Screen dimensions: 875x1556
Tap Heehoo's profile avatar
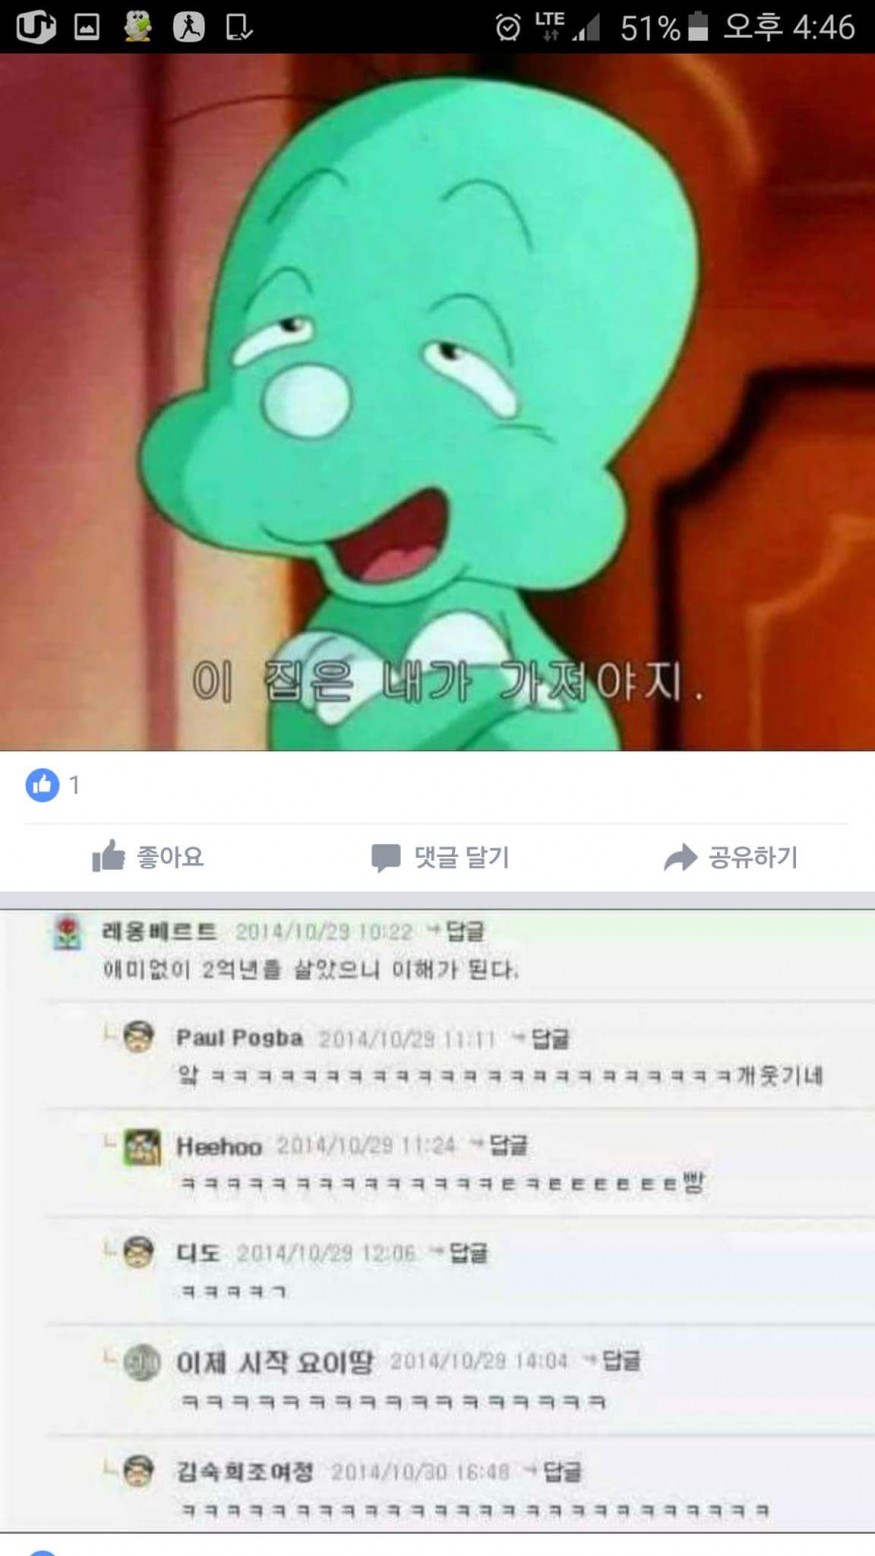pos(142,1146)
